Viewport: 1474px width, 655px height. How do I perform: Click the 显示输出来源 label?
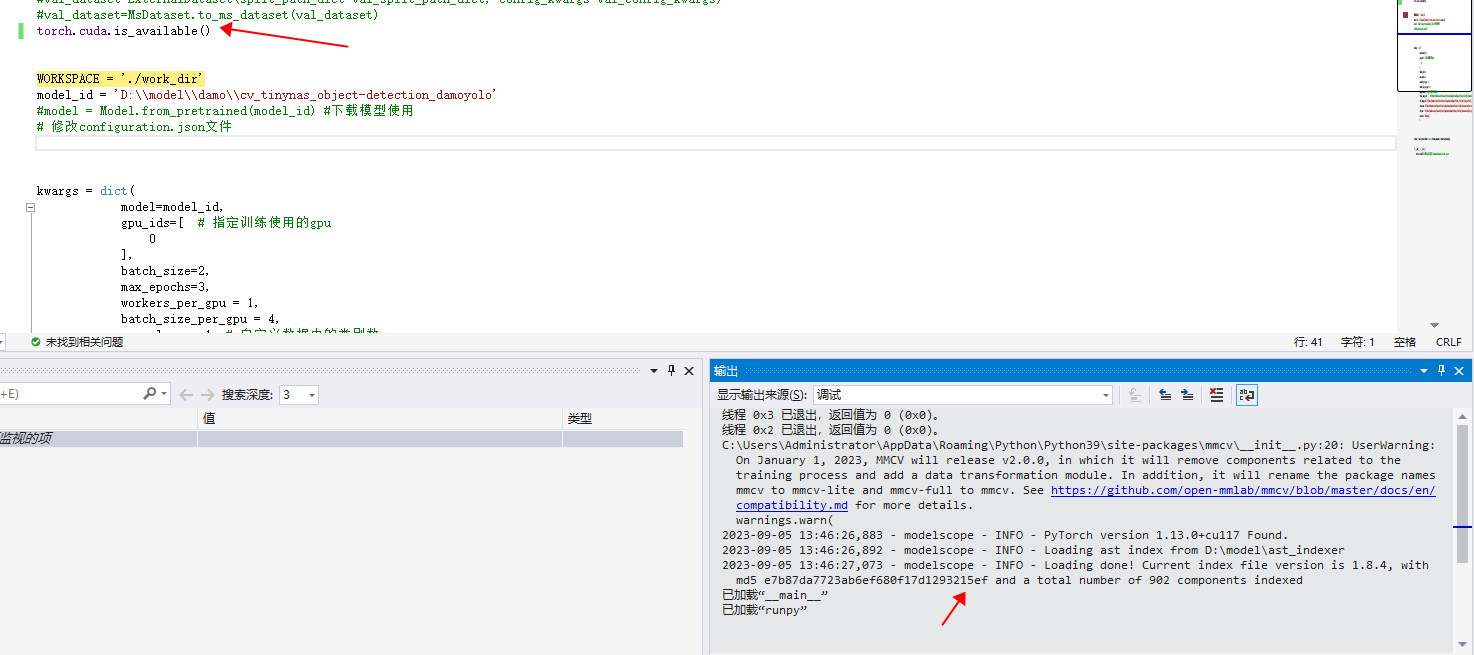pos(762,395)
